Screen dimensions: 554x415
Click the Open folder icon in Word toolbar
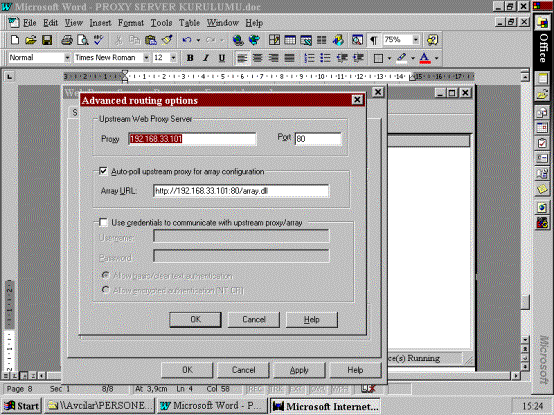(30, 40)
